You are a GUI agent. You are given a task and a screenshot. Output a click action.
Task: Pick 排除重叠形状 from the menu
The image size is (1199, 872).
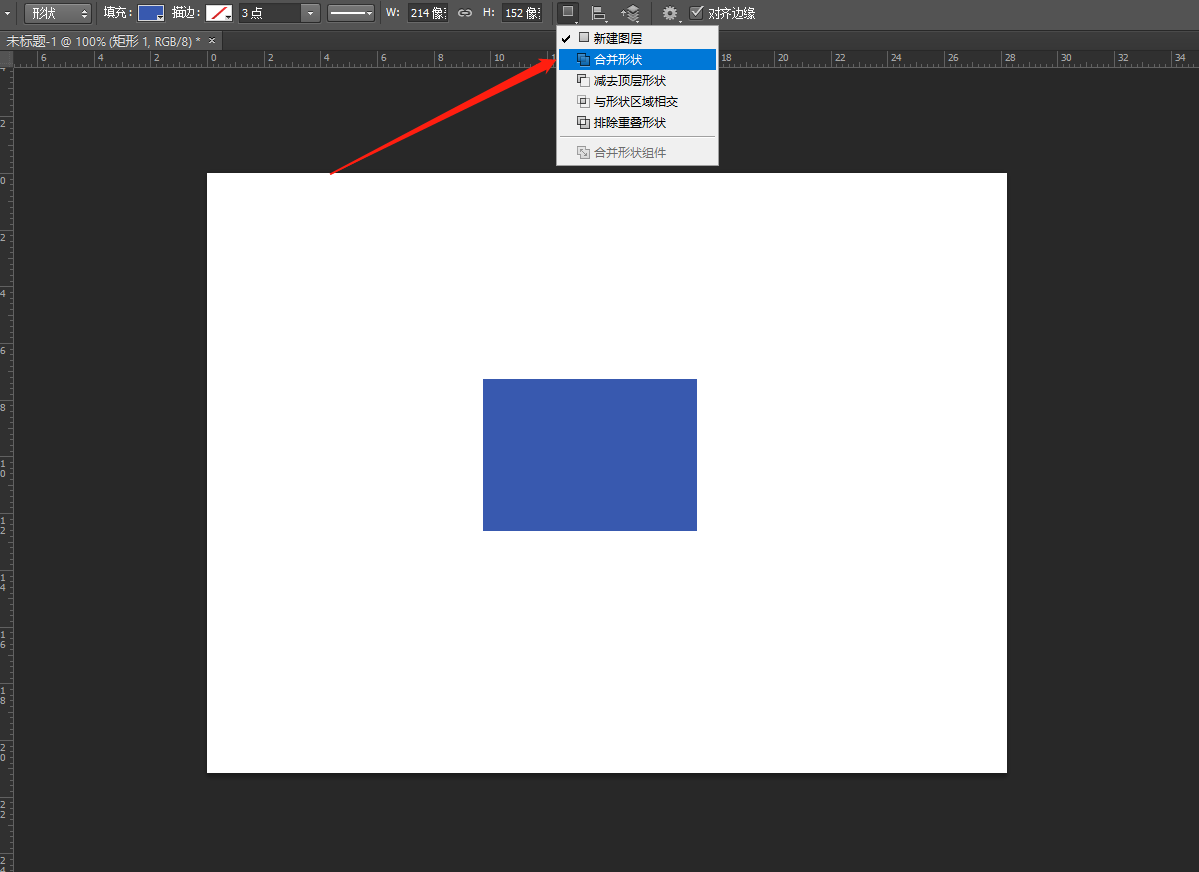click(x=629, y=123)
